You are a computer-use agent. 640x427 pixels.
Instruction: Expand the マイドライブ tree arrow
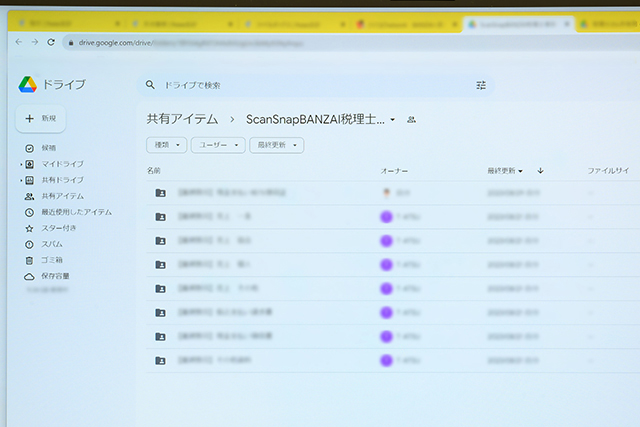click(x=21, y=165)
